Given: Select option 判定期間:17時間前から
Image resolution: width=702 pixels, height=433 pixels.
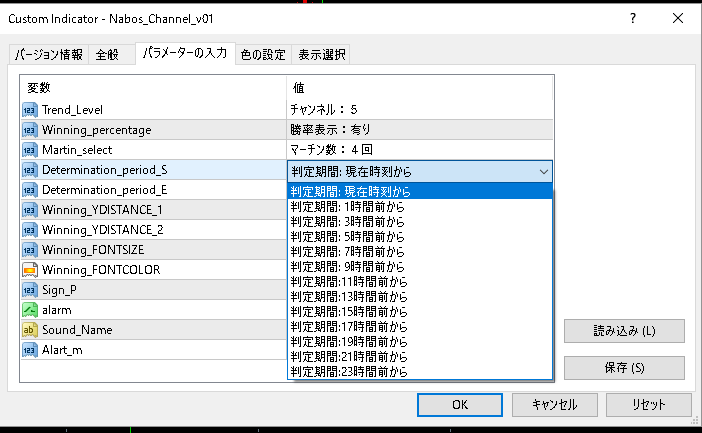Looking at the screenshot, I should 419,327.
